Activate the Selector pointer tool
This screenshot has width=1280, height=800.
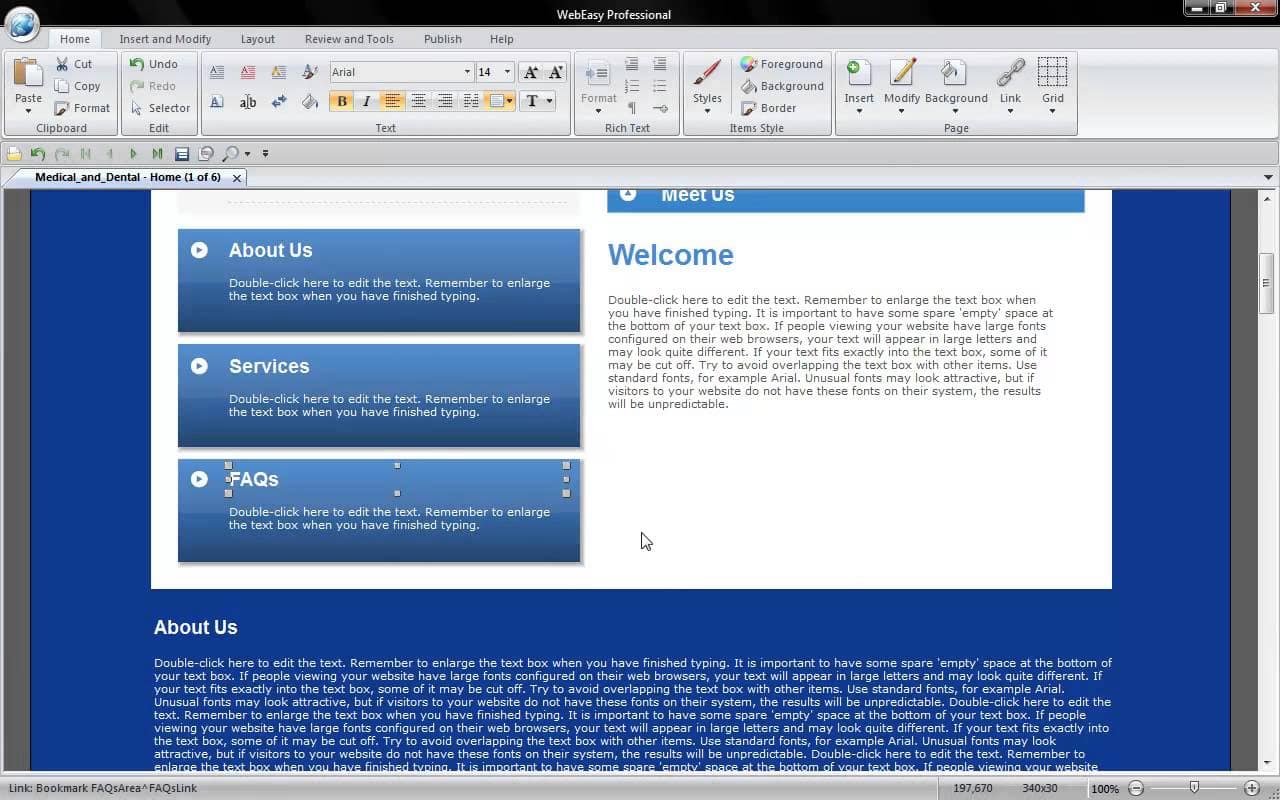point(137,108)
